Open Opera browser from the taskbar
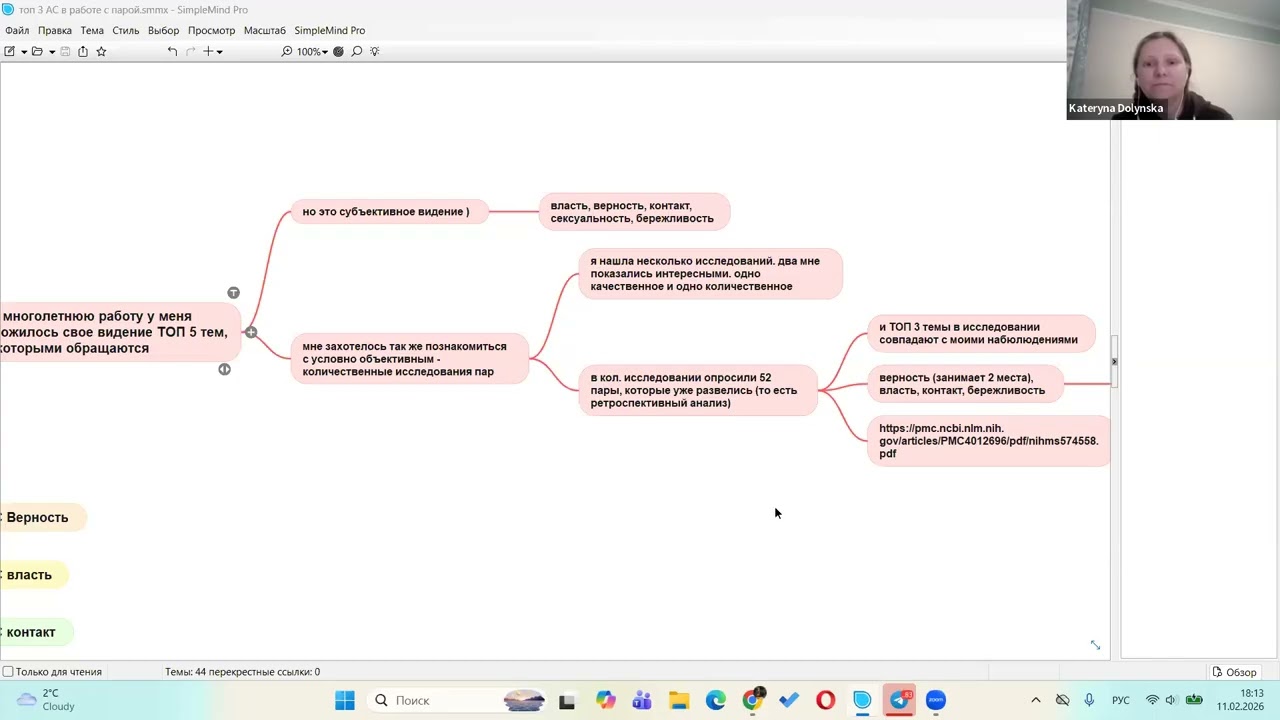This screenshot has width=1280, height=720. tap(826, 700)
